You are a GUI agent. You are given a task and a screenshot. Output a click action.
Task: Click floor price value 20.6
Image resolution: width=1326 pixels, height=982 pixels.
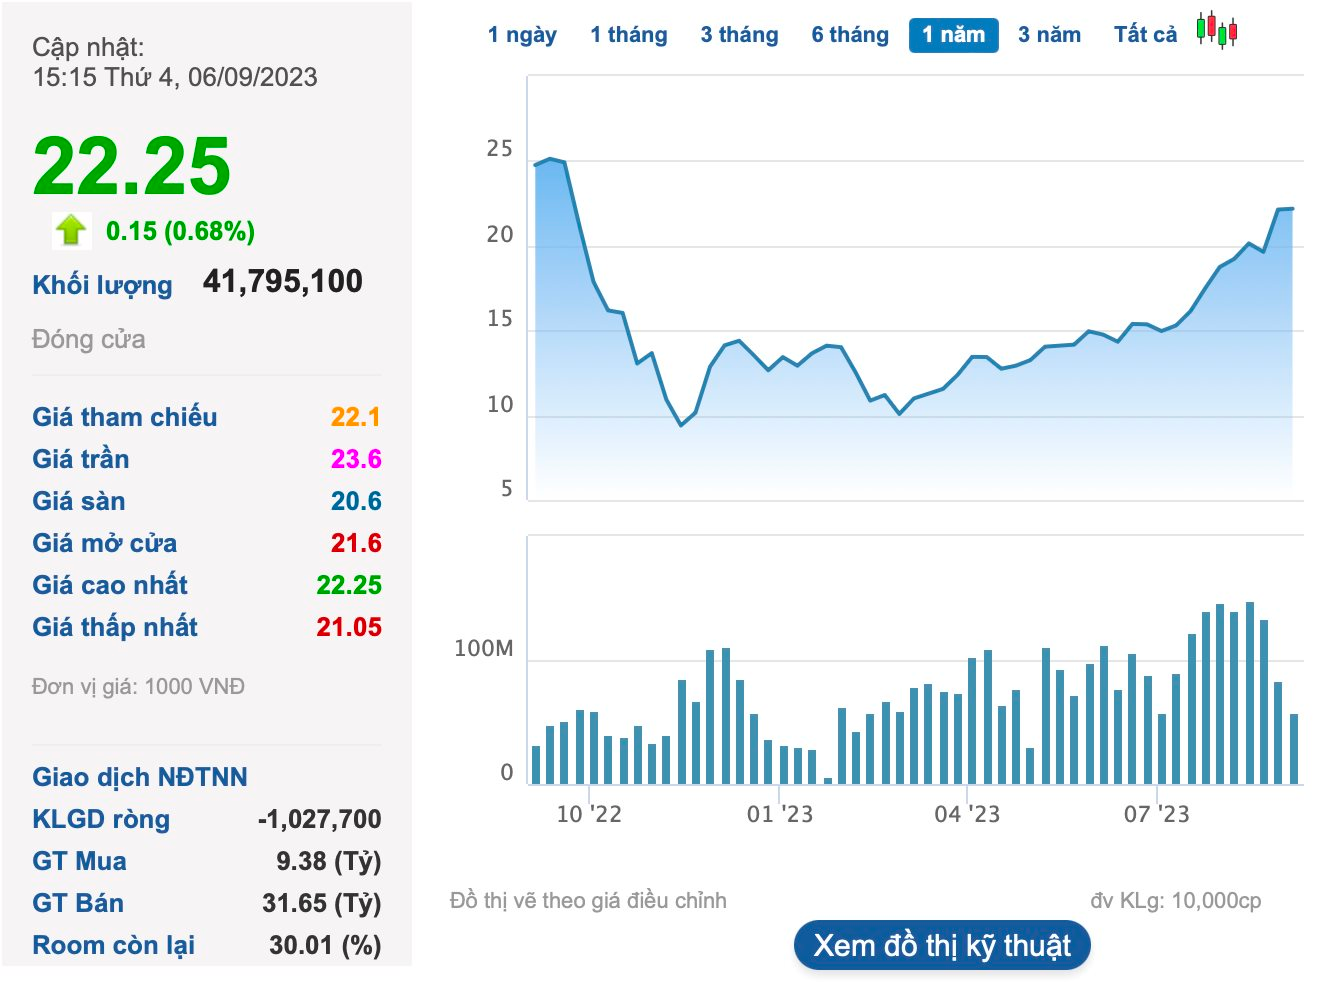click(x=356, y=501)
